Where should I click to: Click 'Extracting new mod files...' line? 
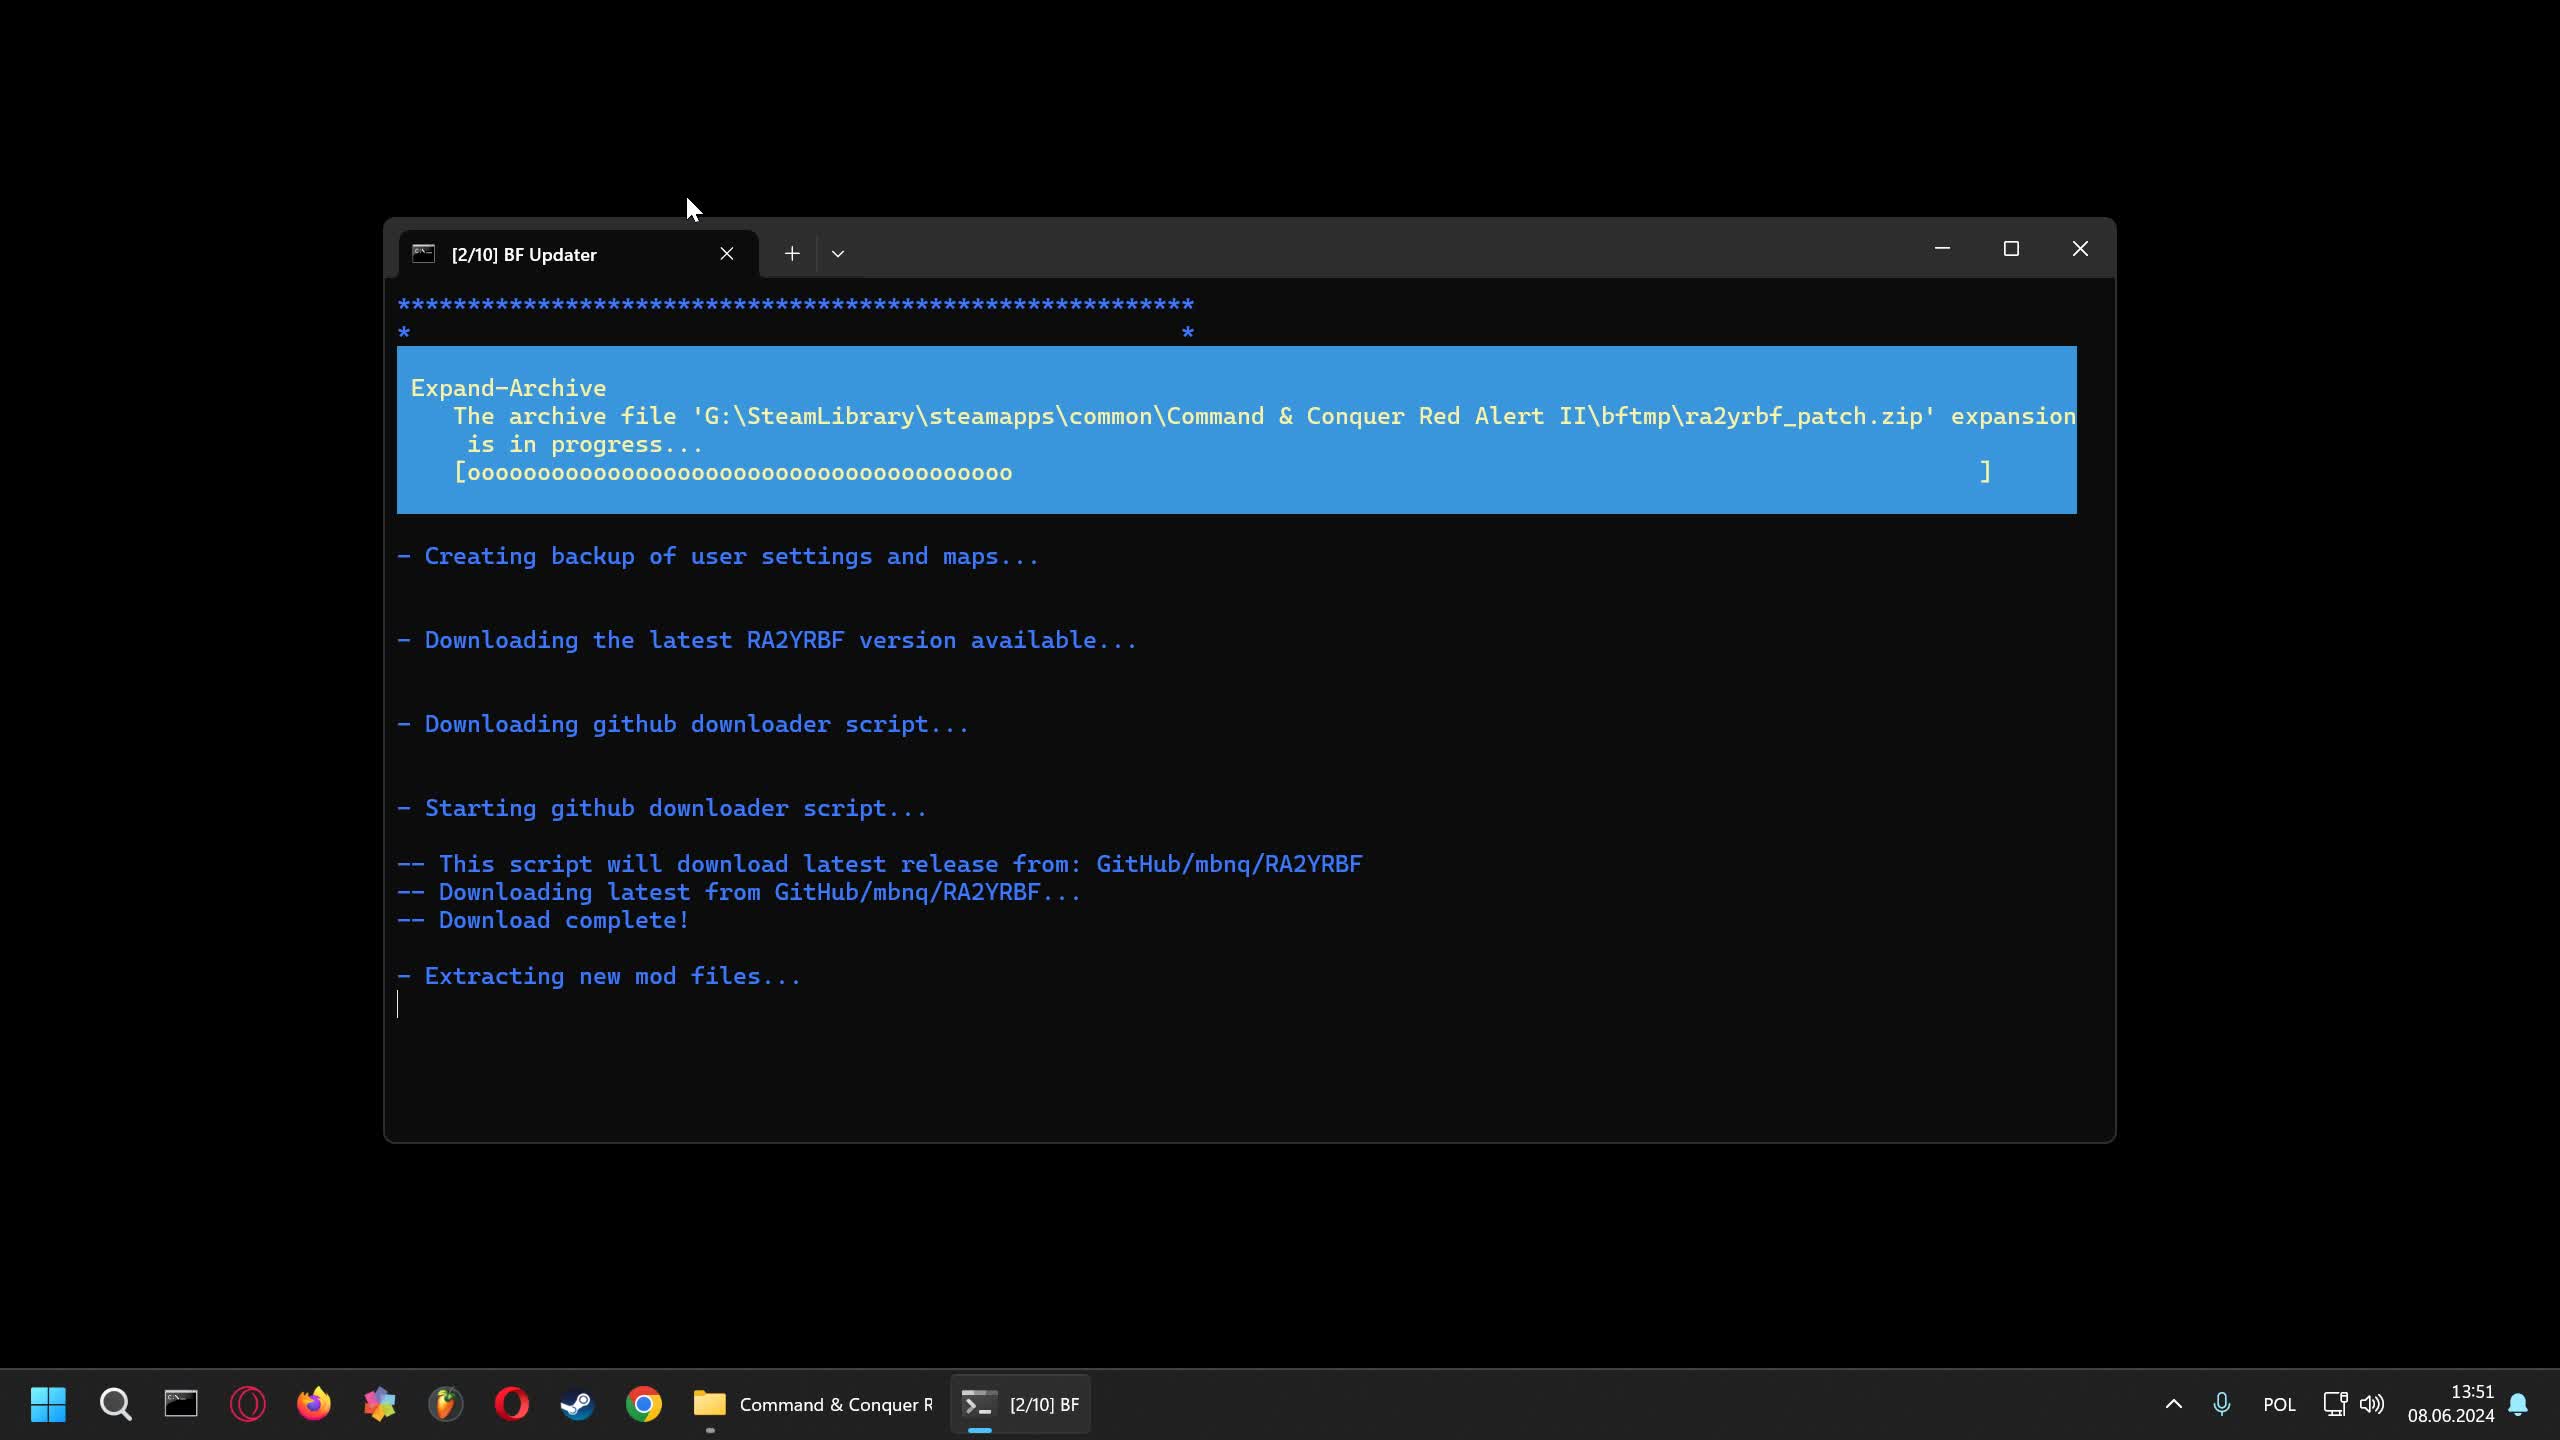pyautogui.click(x=599, y=976)
